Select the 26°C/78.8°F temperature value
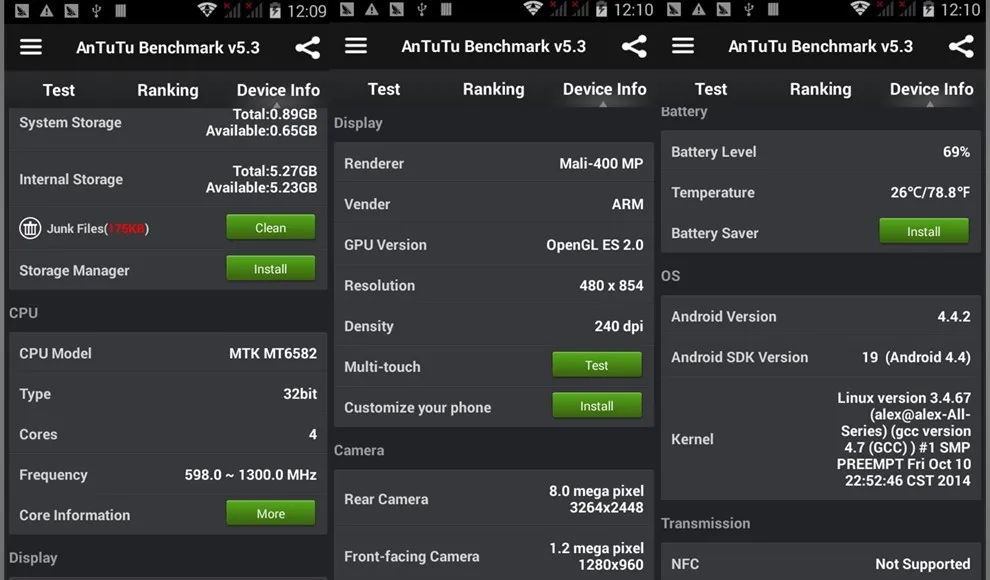The height and width of the screenshot is (580, 990). point(930,192)
